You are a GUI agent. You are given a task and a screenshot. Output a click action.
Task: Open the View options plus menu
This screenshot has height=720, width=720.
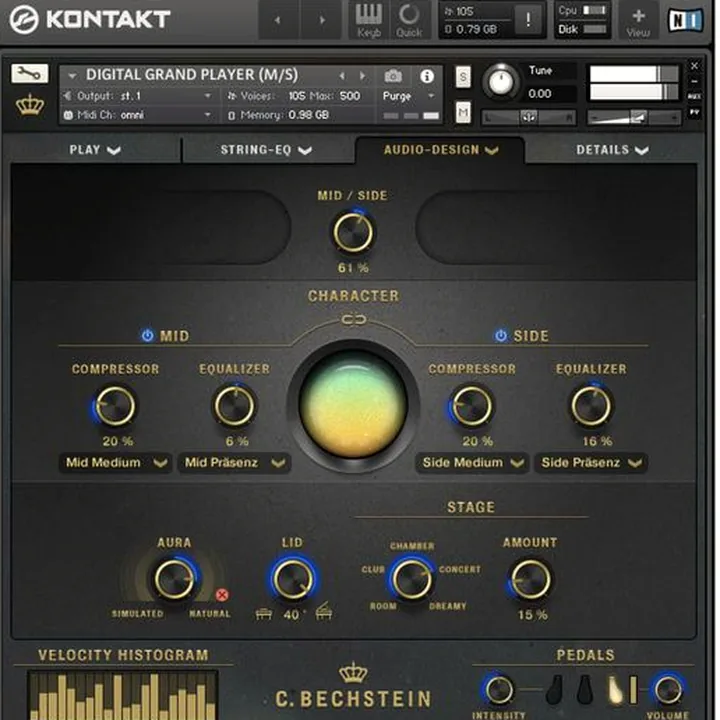tap(638, 21)
